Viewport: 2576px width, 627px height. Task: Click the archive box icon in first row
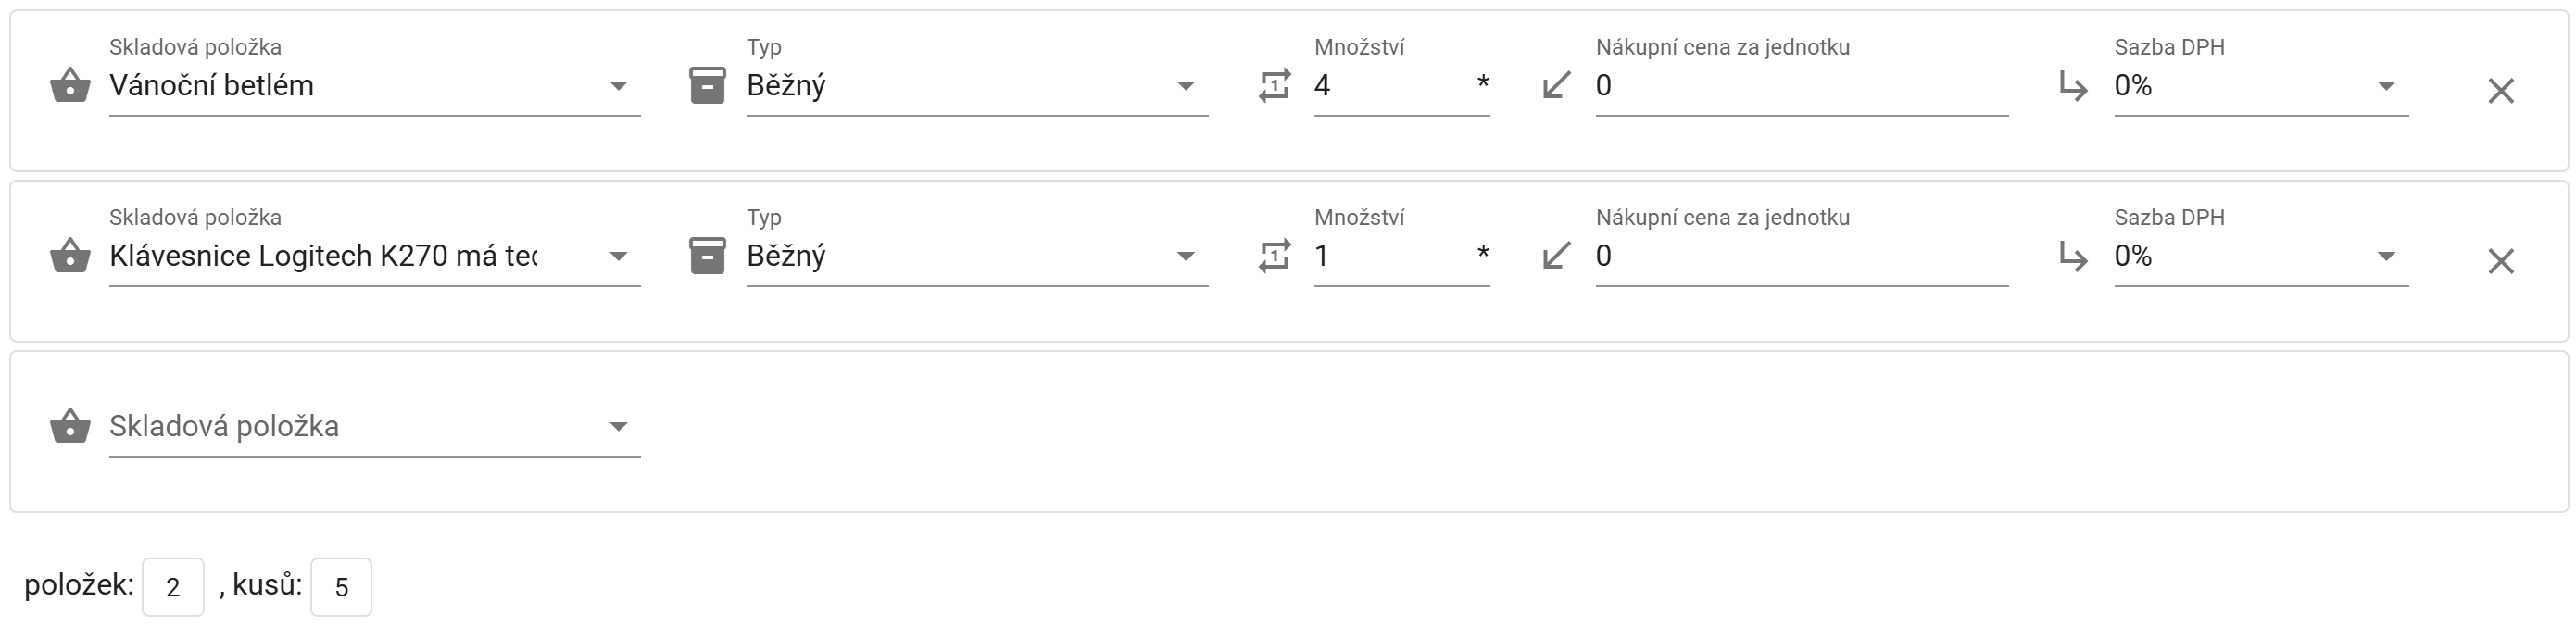point(707,86)
